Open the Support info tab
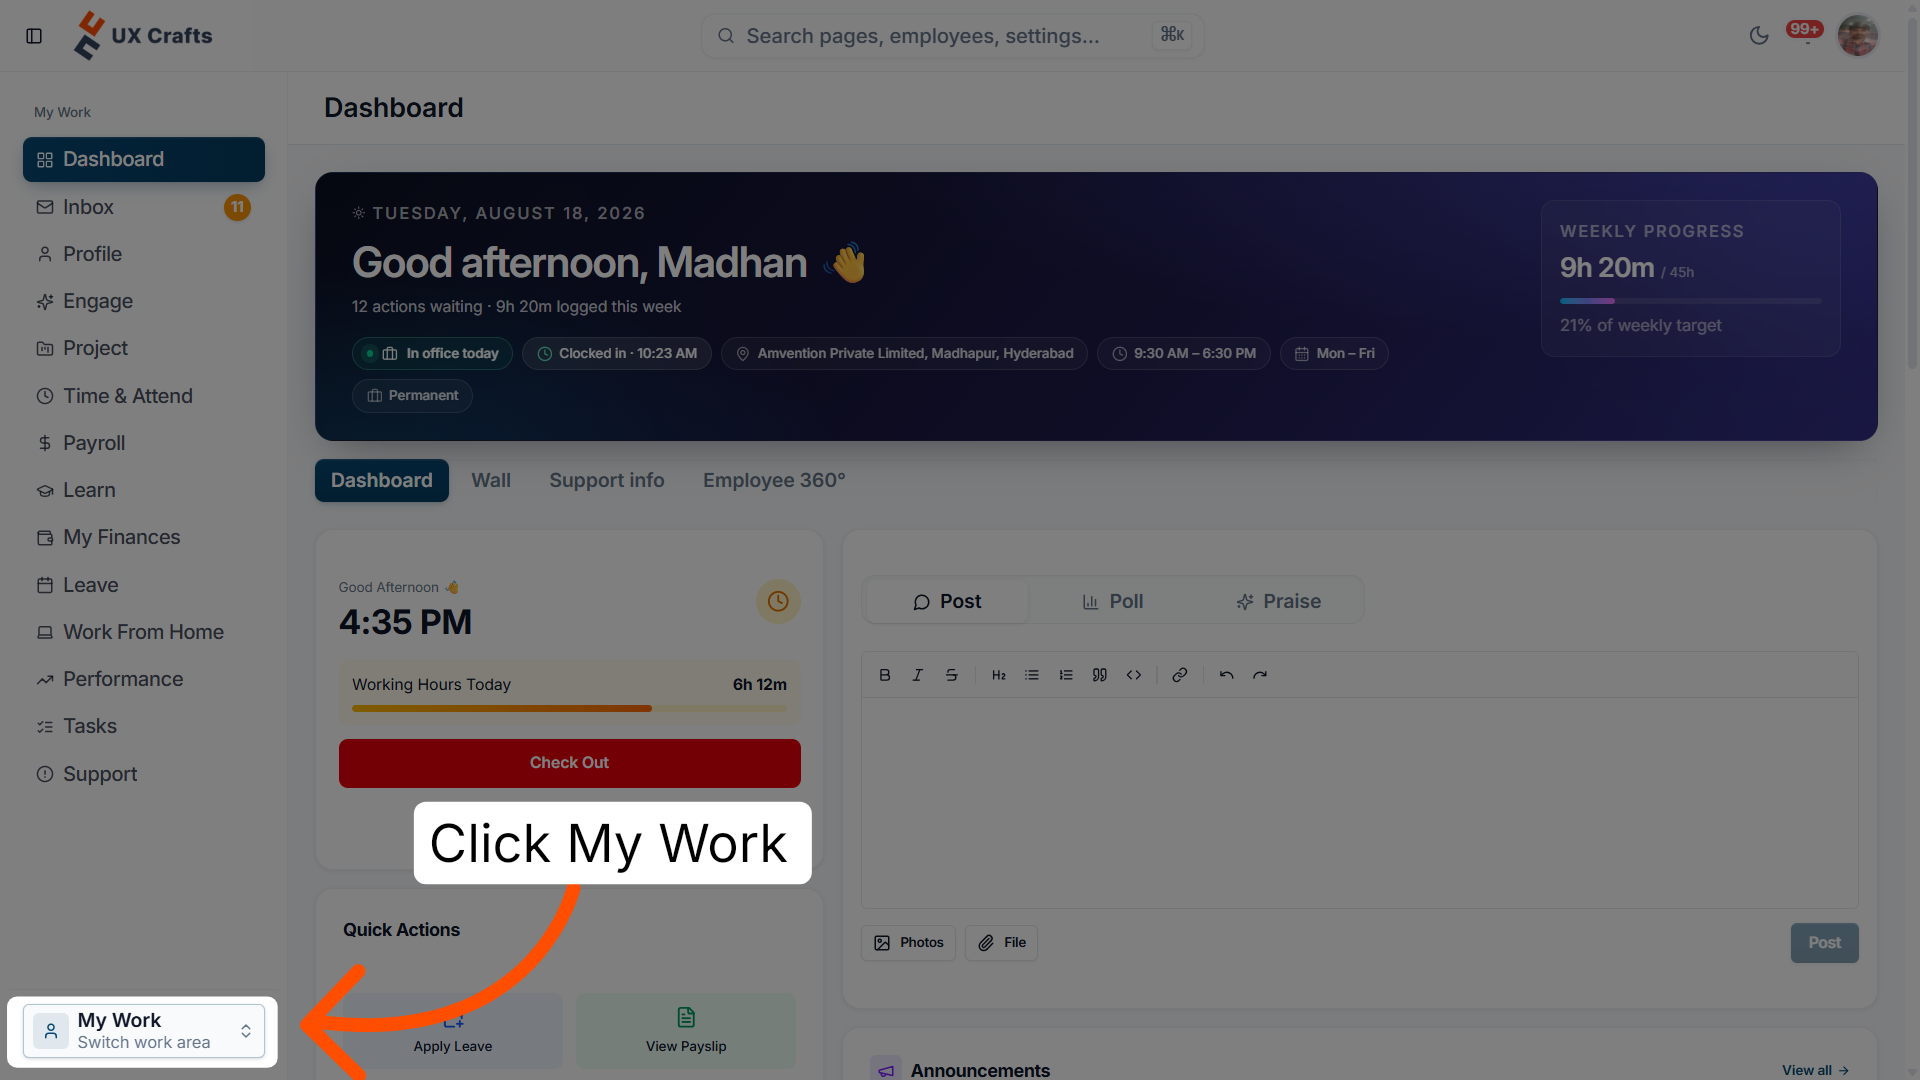The width and height of the screenshot is (1920, 1080). point(607,480)
